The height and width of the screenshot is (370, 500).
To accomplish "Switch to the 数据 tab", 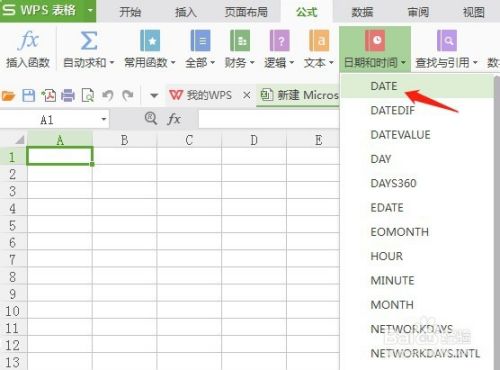I will [362, 12].
